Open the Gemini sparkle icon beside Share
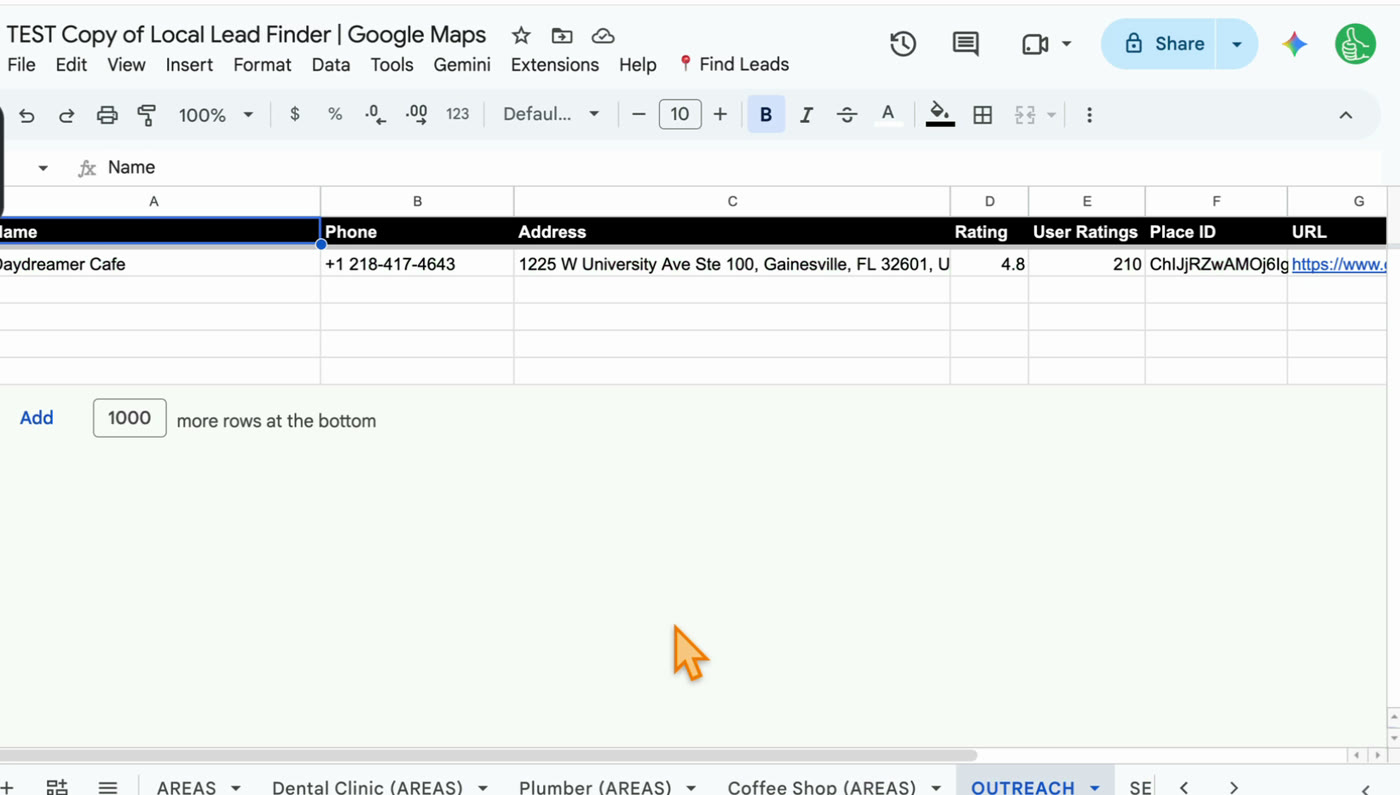 pyautogui.click(x=1295, y=44)
